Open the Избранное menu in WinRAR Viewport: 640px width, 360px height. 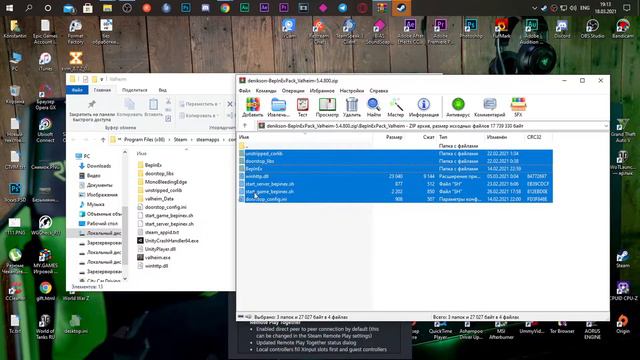coord(322,91)
